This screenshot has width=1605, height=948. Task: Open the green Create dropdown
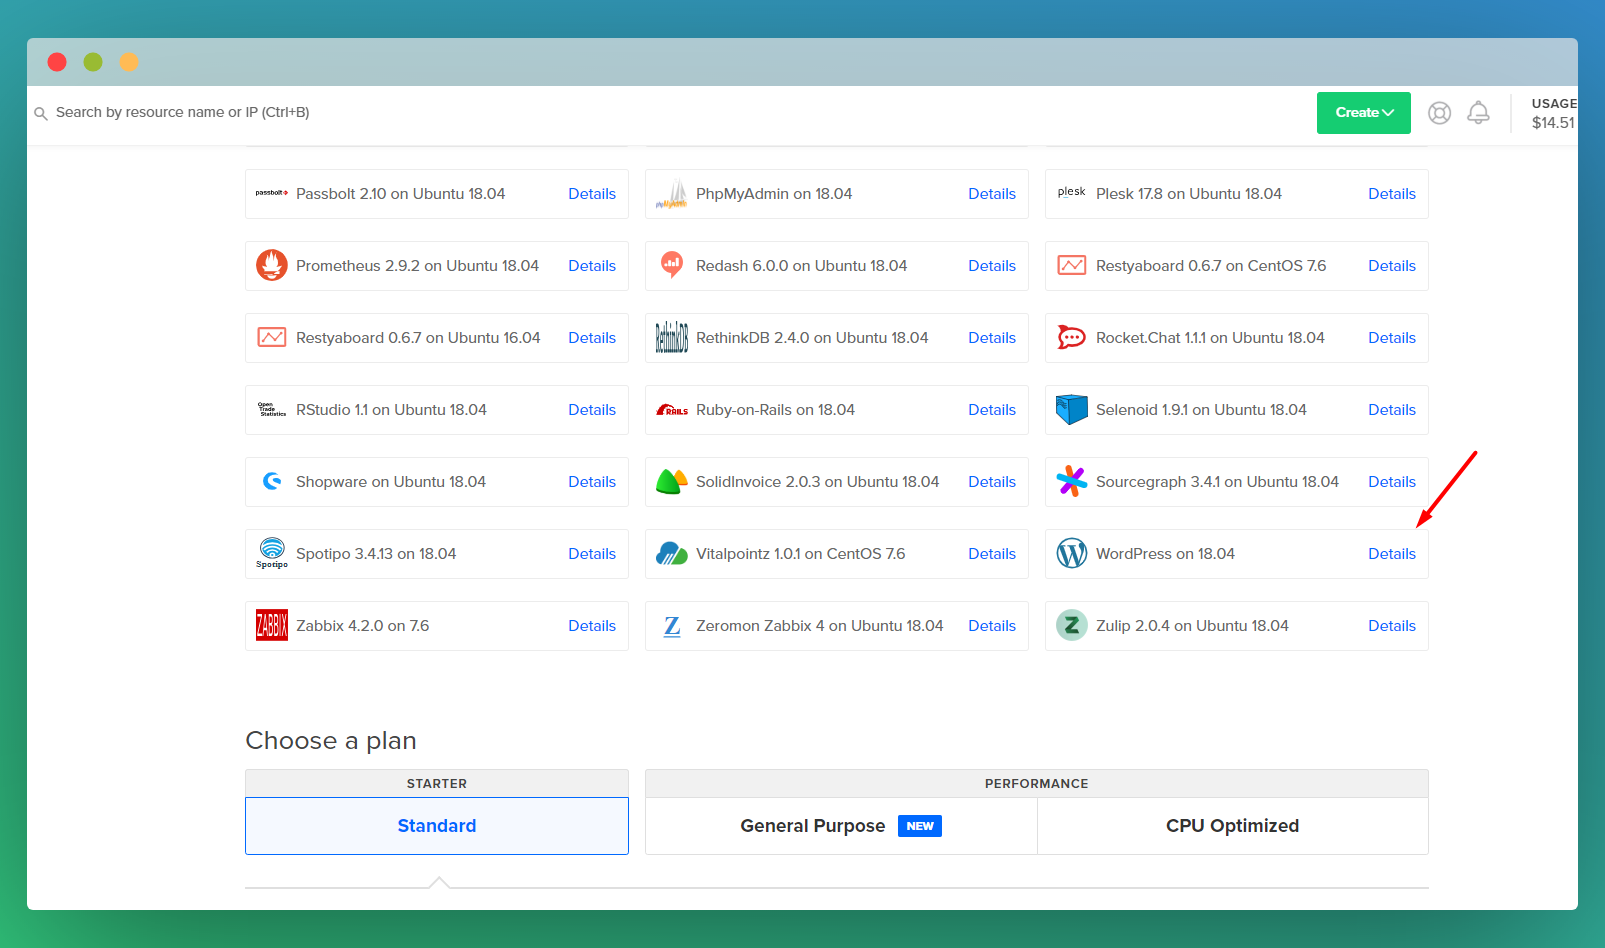[1364, 113]
